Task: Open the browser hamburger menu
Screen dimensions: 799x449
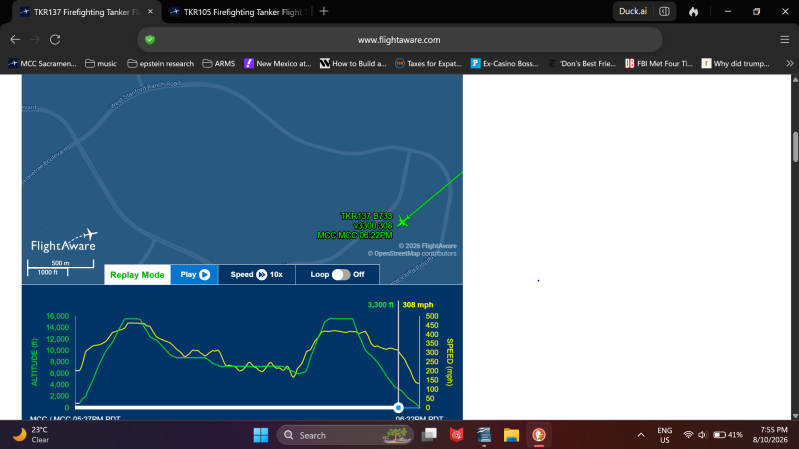Action: point(785,39)
